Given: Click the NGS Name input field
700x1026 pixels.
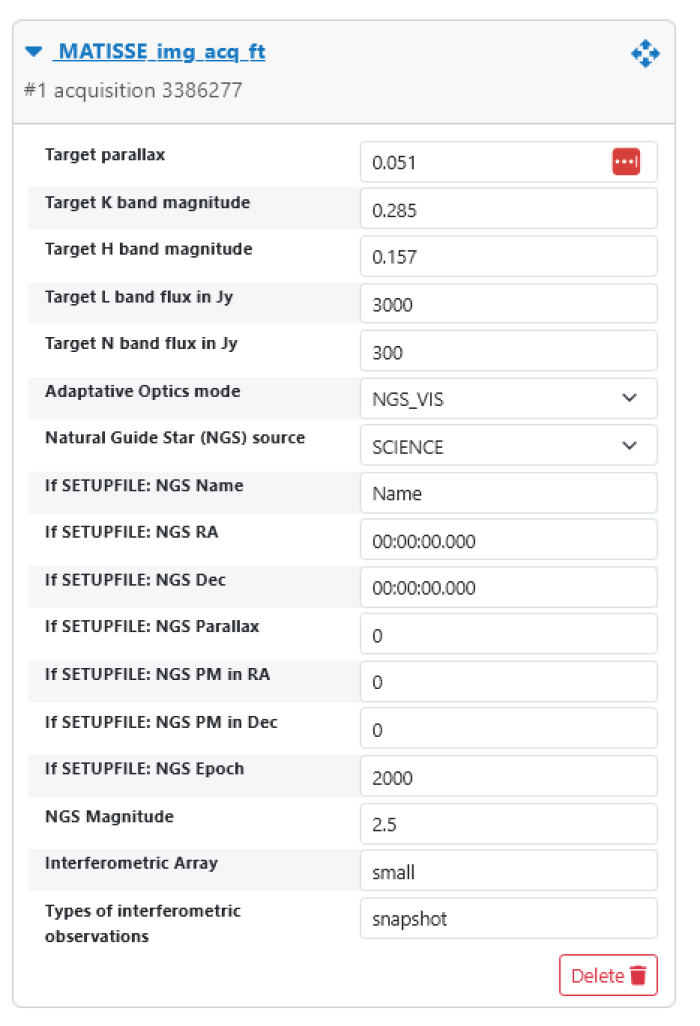Looking at the screenshot, I should click(x=508, y=493).
